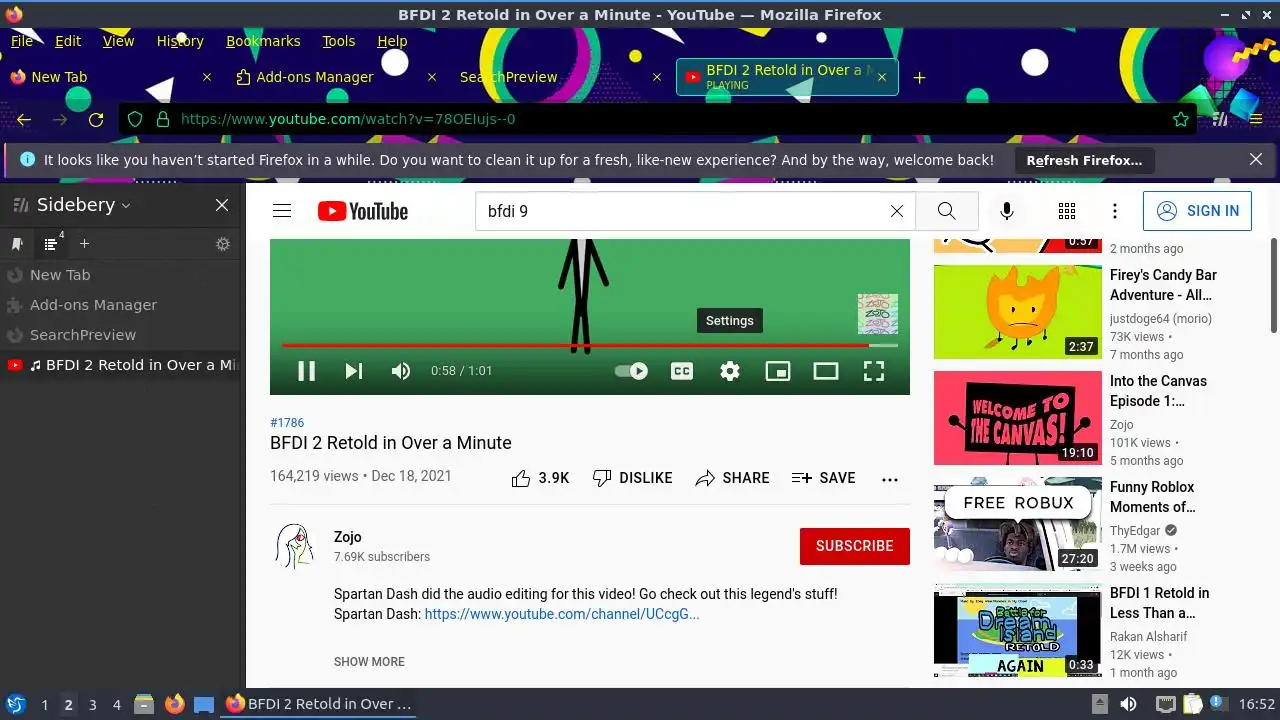
Task: SAVE video to playlist
Action: [823, 478]
